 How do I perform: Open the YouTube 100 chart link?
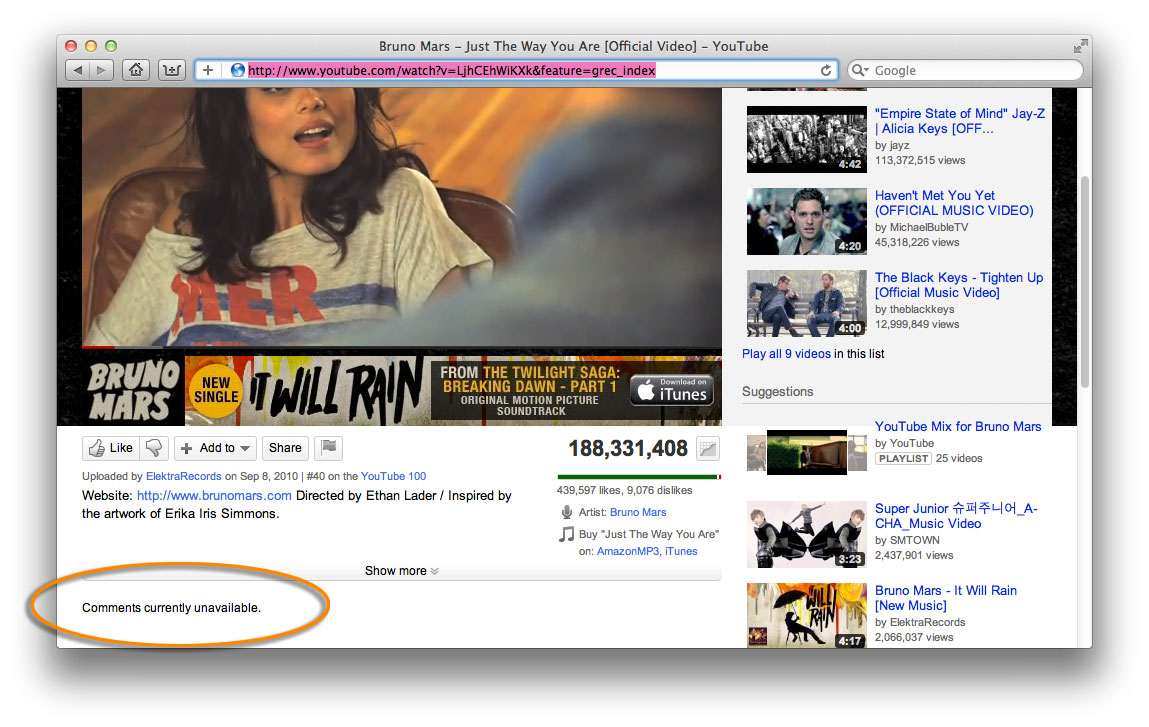(x=394, y=476)
